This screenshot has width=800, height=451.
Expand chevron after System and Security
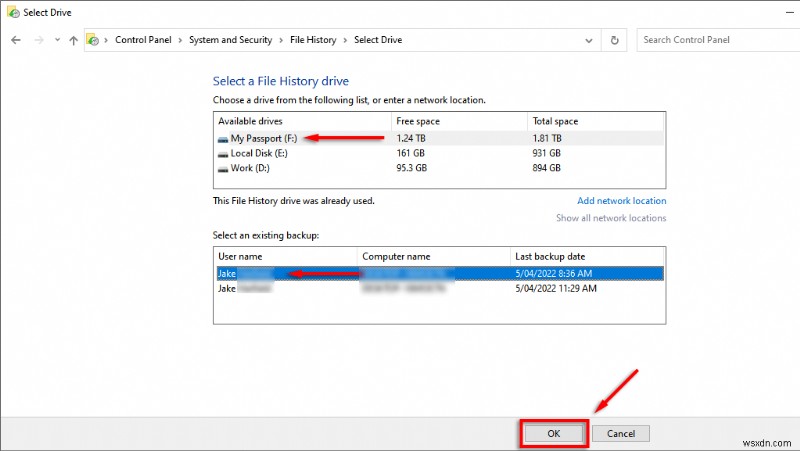coord(281,40)
